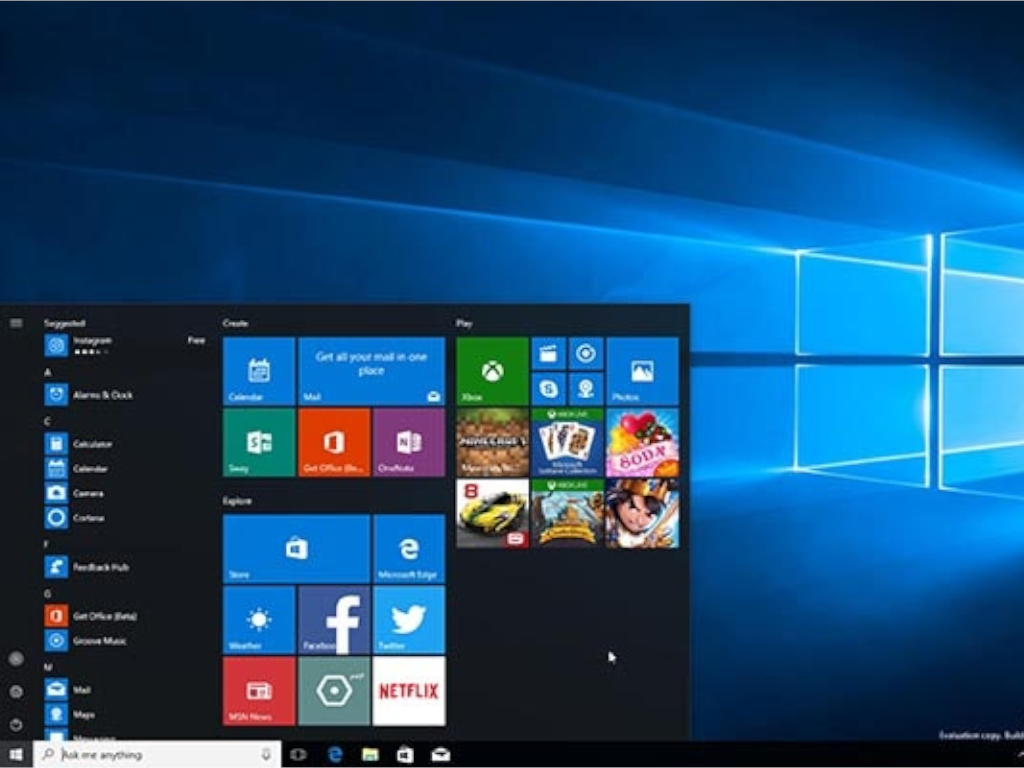The height and width of the screenshot is (768, 1024).
Task: Open Task View next to the search box
Action: tap(296, 755)
